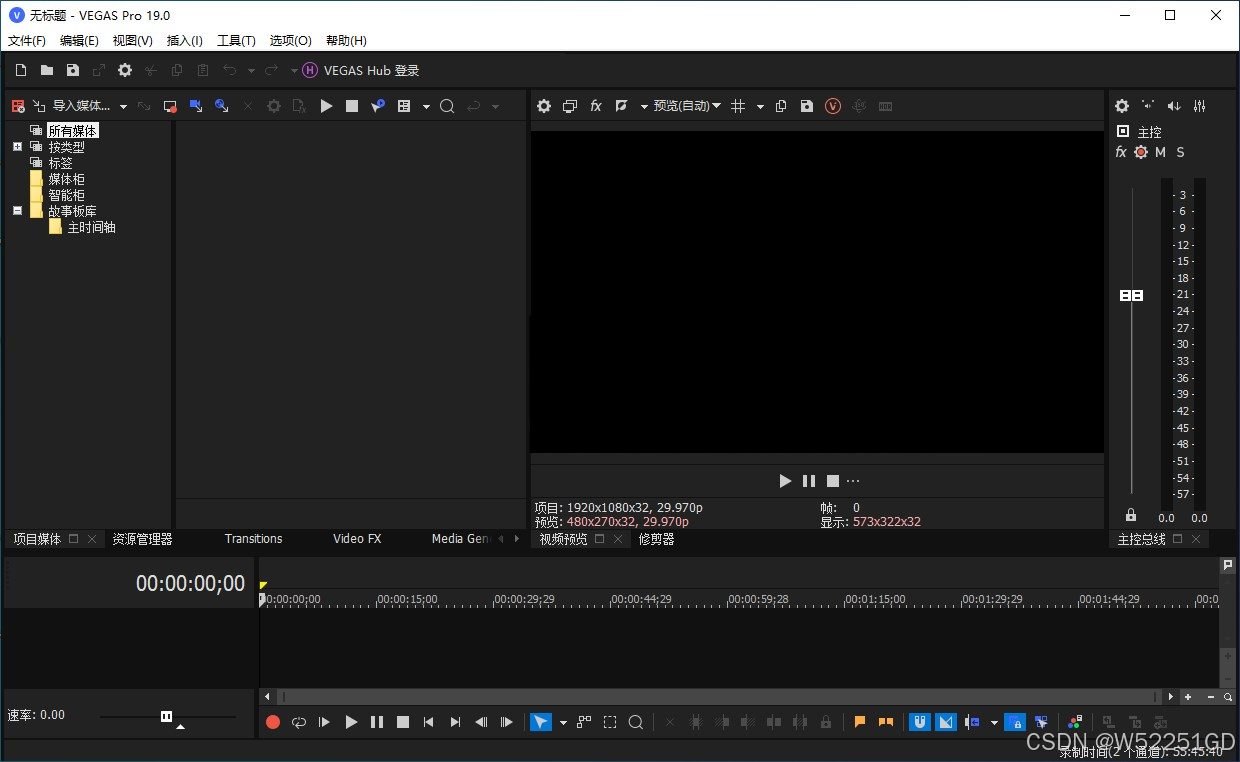Open the 选项(O) menu
This screenshot has height=762, width=1240.
click(x=290, y=41)
